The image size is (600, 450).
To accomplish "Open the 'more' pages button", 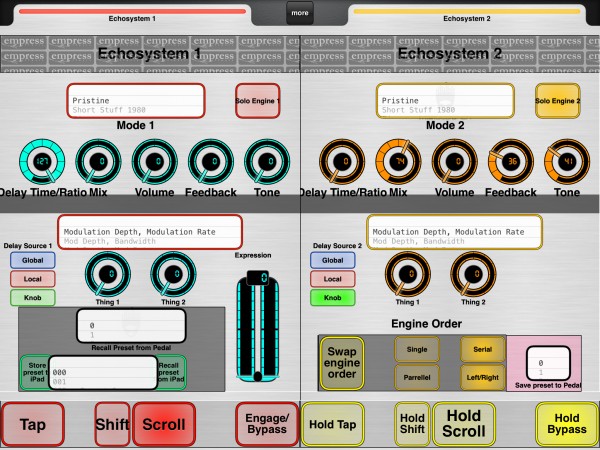I will pos(300,13).
